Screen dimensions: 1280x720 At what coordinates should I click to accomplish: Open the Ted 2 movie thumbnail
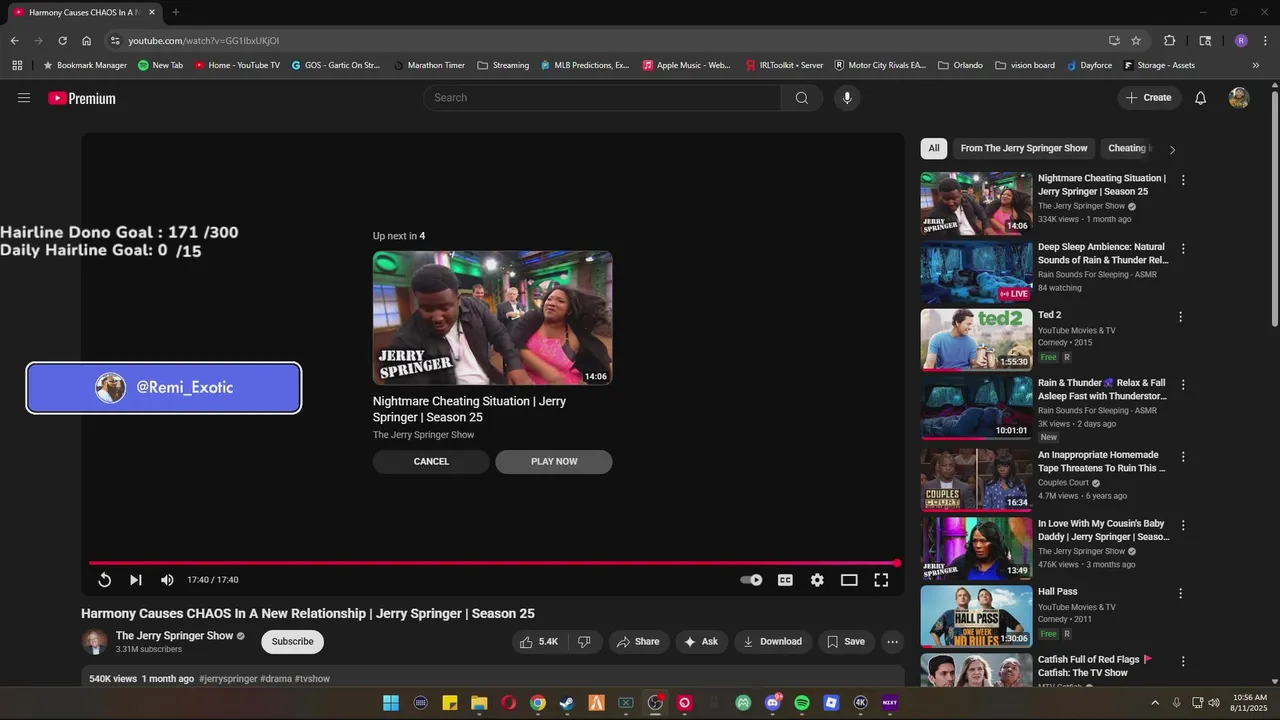point(976,340)
